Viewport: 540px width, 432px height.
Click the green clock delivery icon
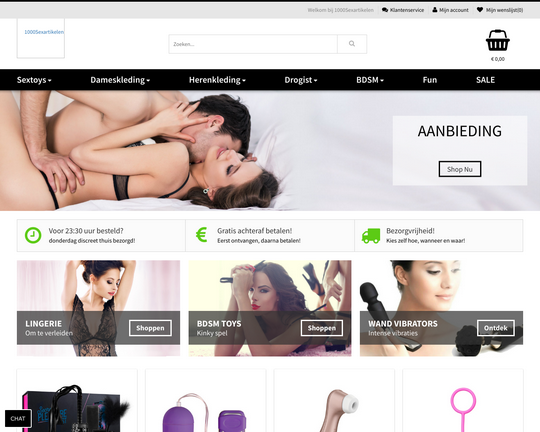click(x=33, y=235)
